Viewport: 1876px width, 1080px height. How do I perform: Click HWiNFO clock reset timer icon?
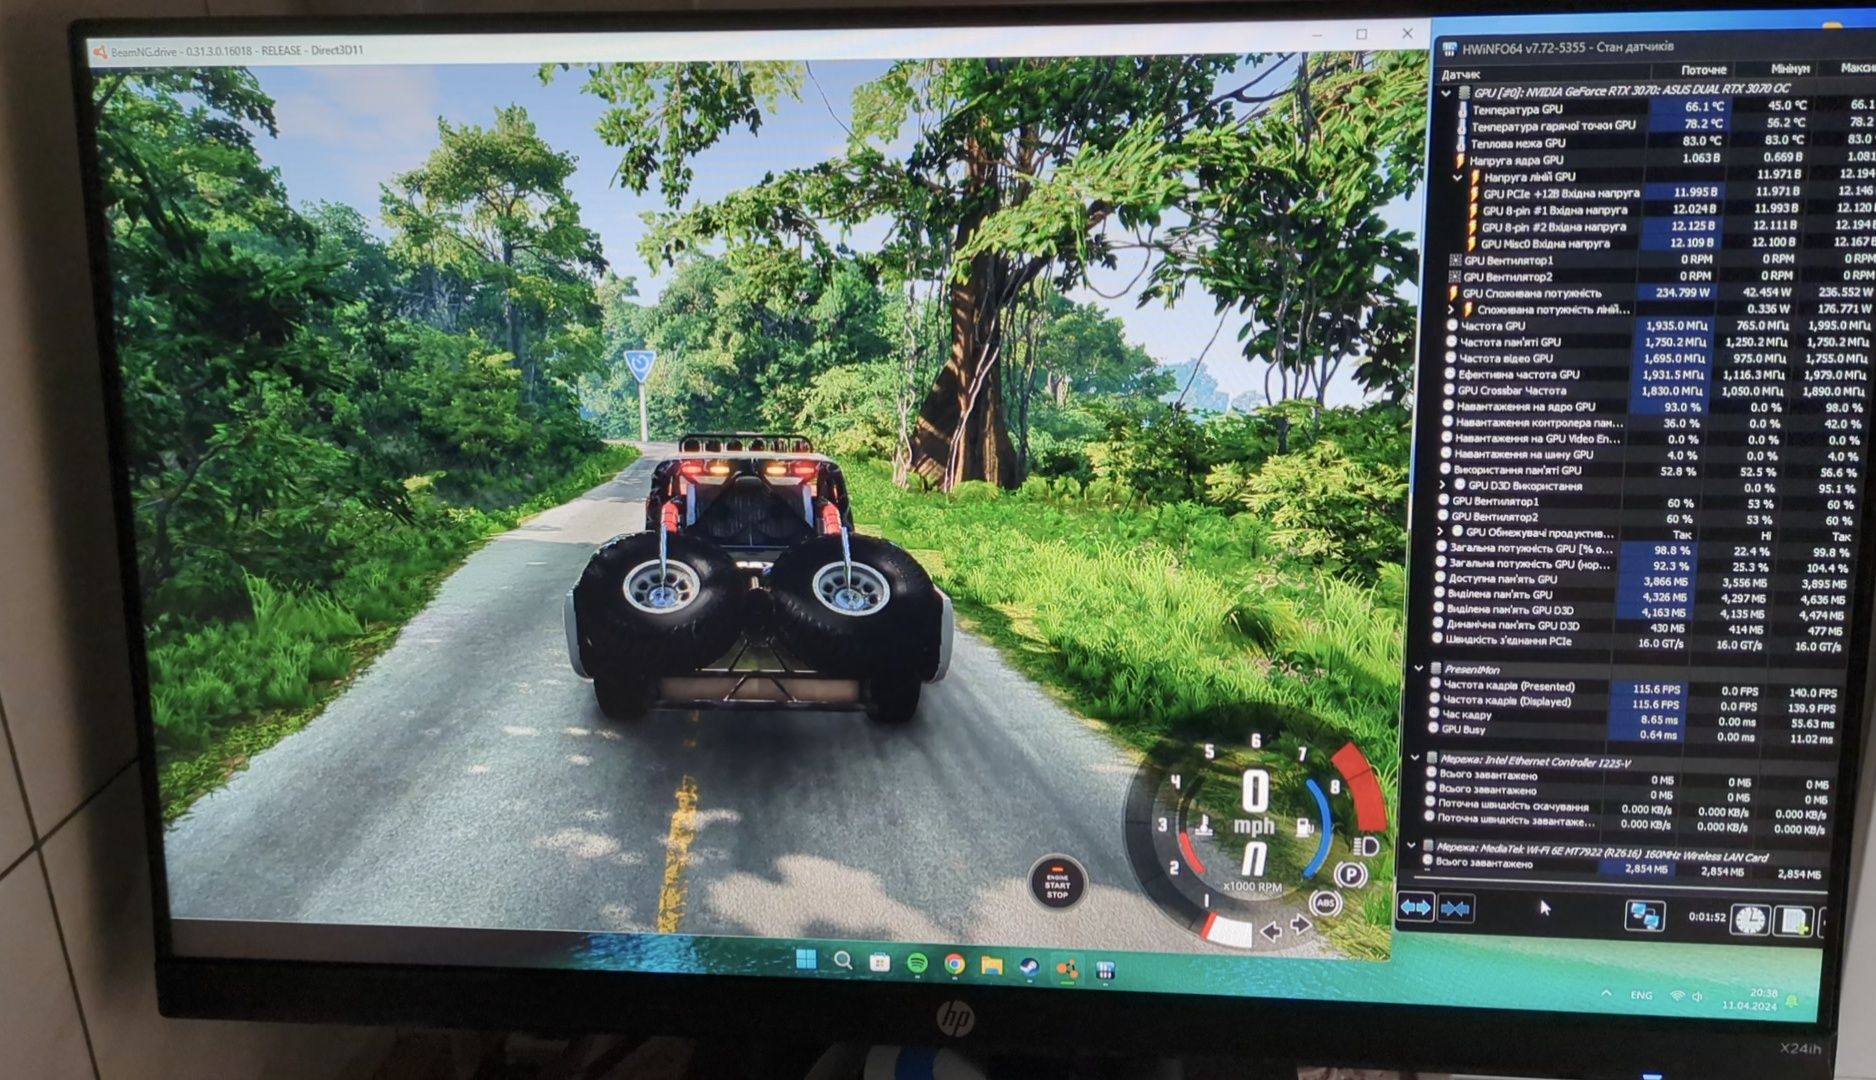[1750, 918]
